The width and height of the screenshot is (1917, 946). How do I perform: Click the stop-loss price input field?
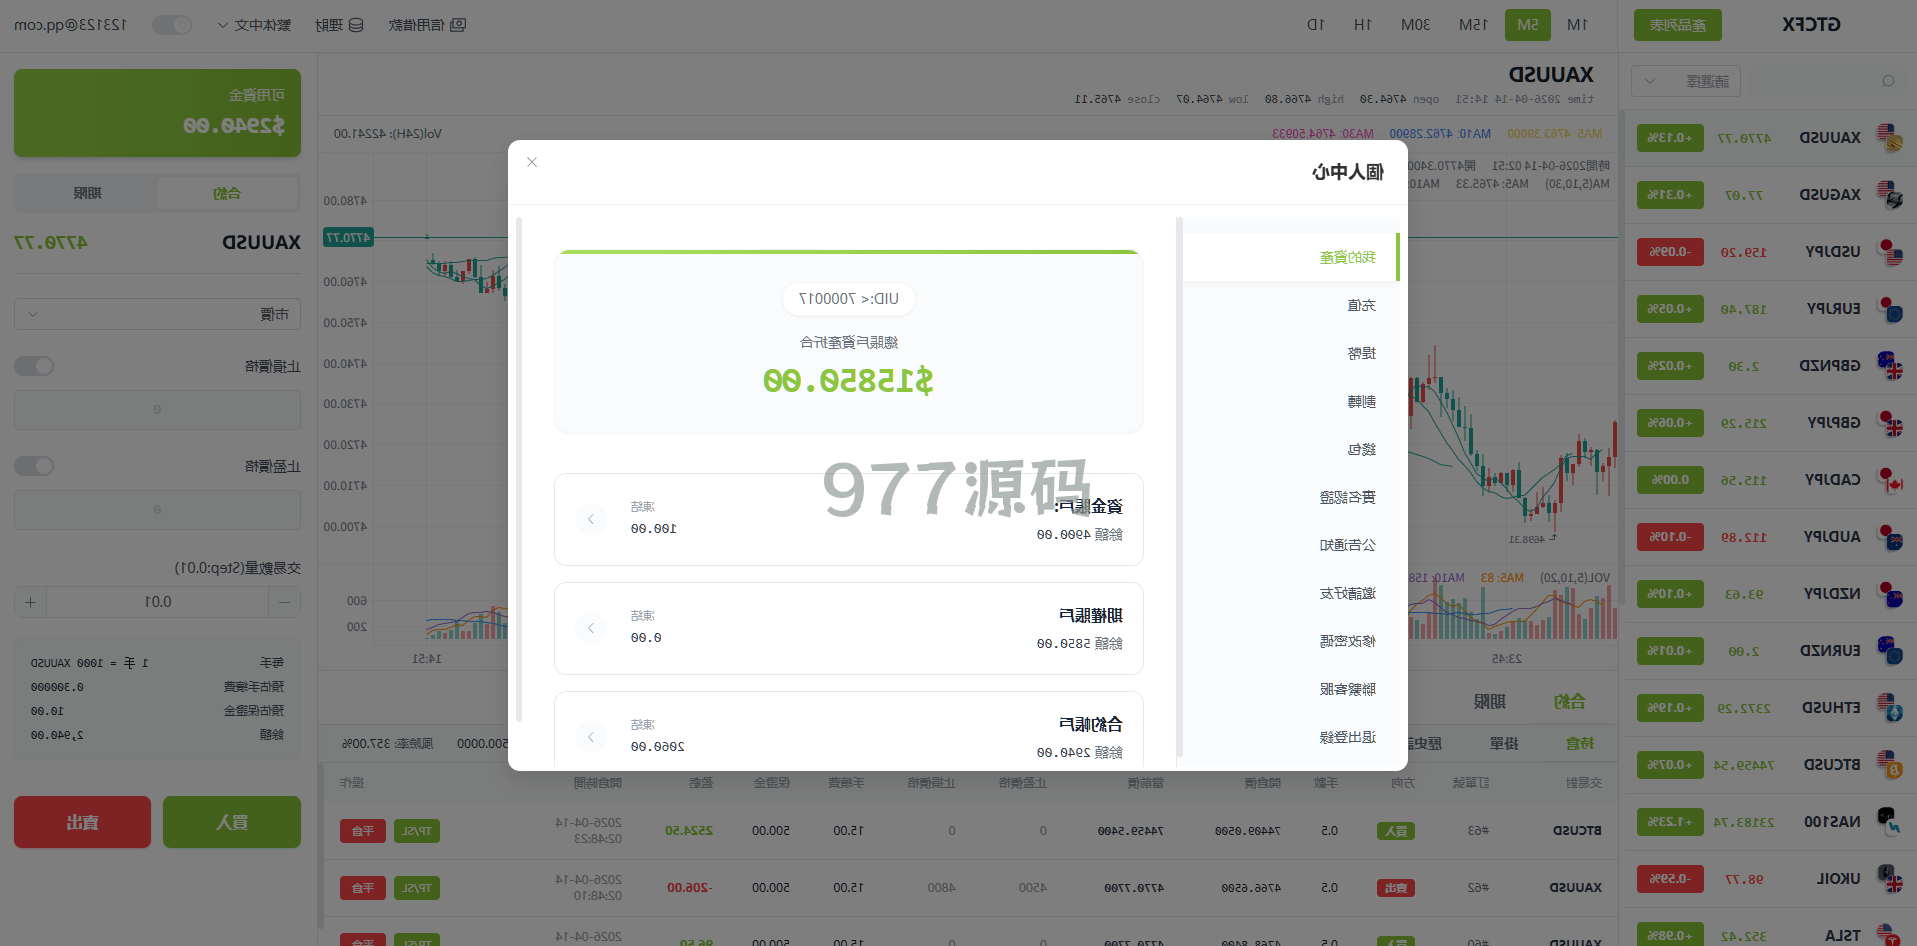[x=157, y=410]
